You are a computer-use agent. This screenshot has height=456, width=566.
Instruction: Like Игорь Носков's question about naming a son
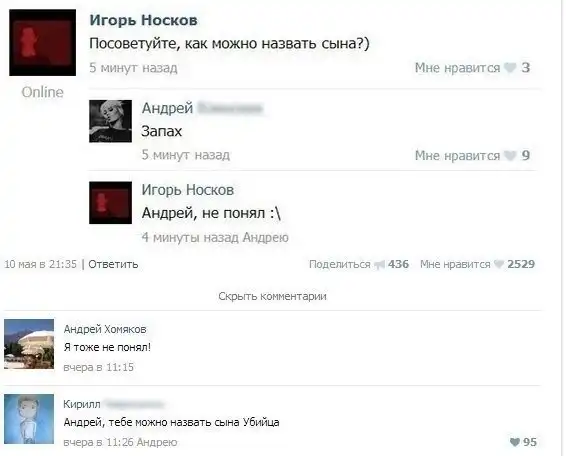510,68
